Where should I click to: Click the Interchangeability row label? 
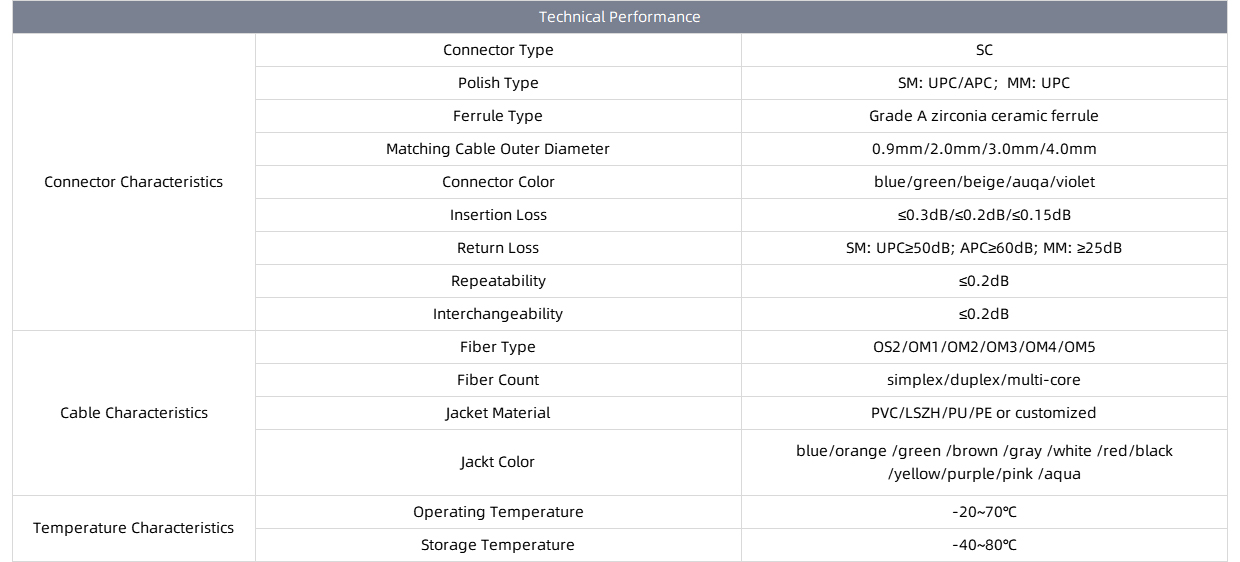498,314
